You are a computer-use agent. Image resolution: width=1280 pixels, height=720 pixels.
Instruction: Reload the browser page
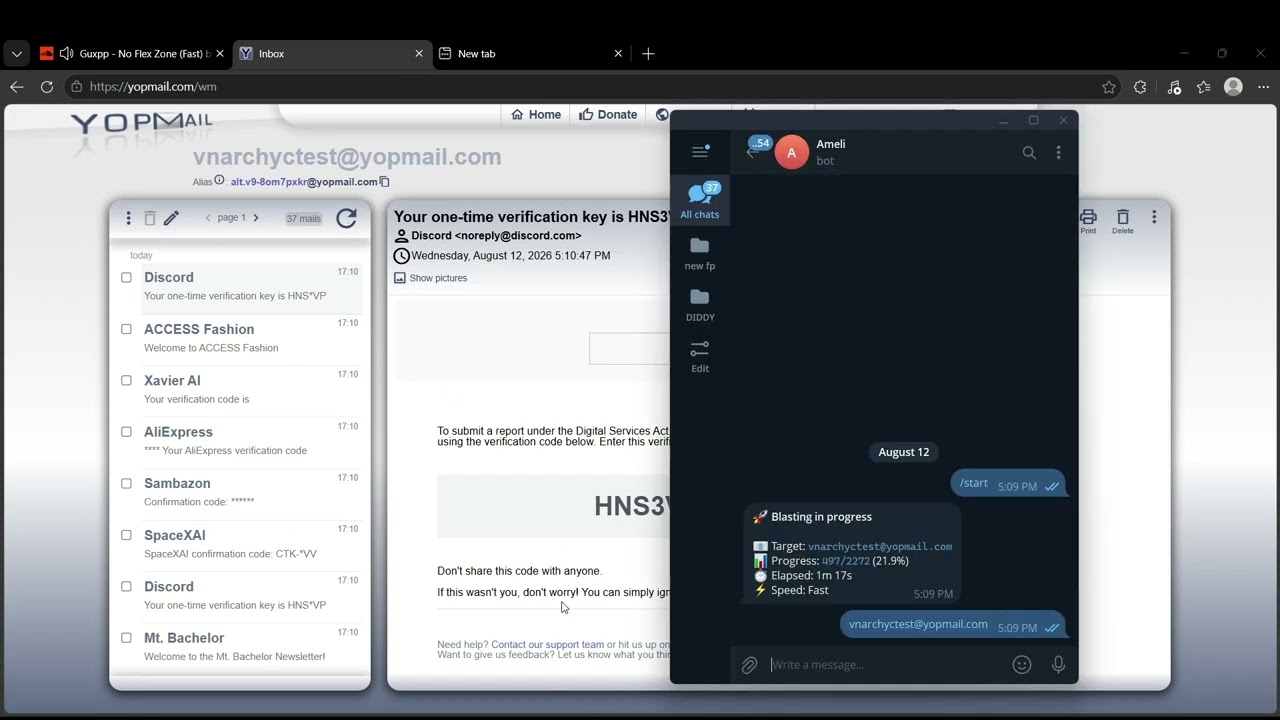point(46,87)
